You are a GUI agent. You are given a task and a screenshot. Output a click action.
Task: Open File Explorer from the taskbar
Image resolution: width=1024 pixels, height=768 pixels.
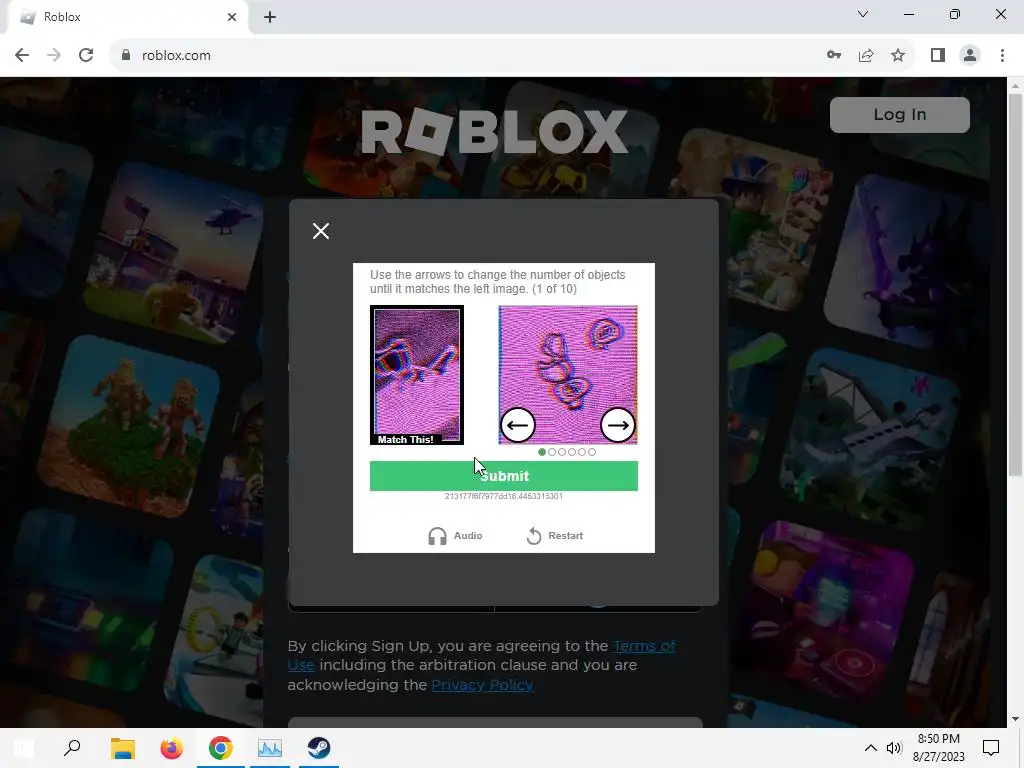122,748
